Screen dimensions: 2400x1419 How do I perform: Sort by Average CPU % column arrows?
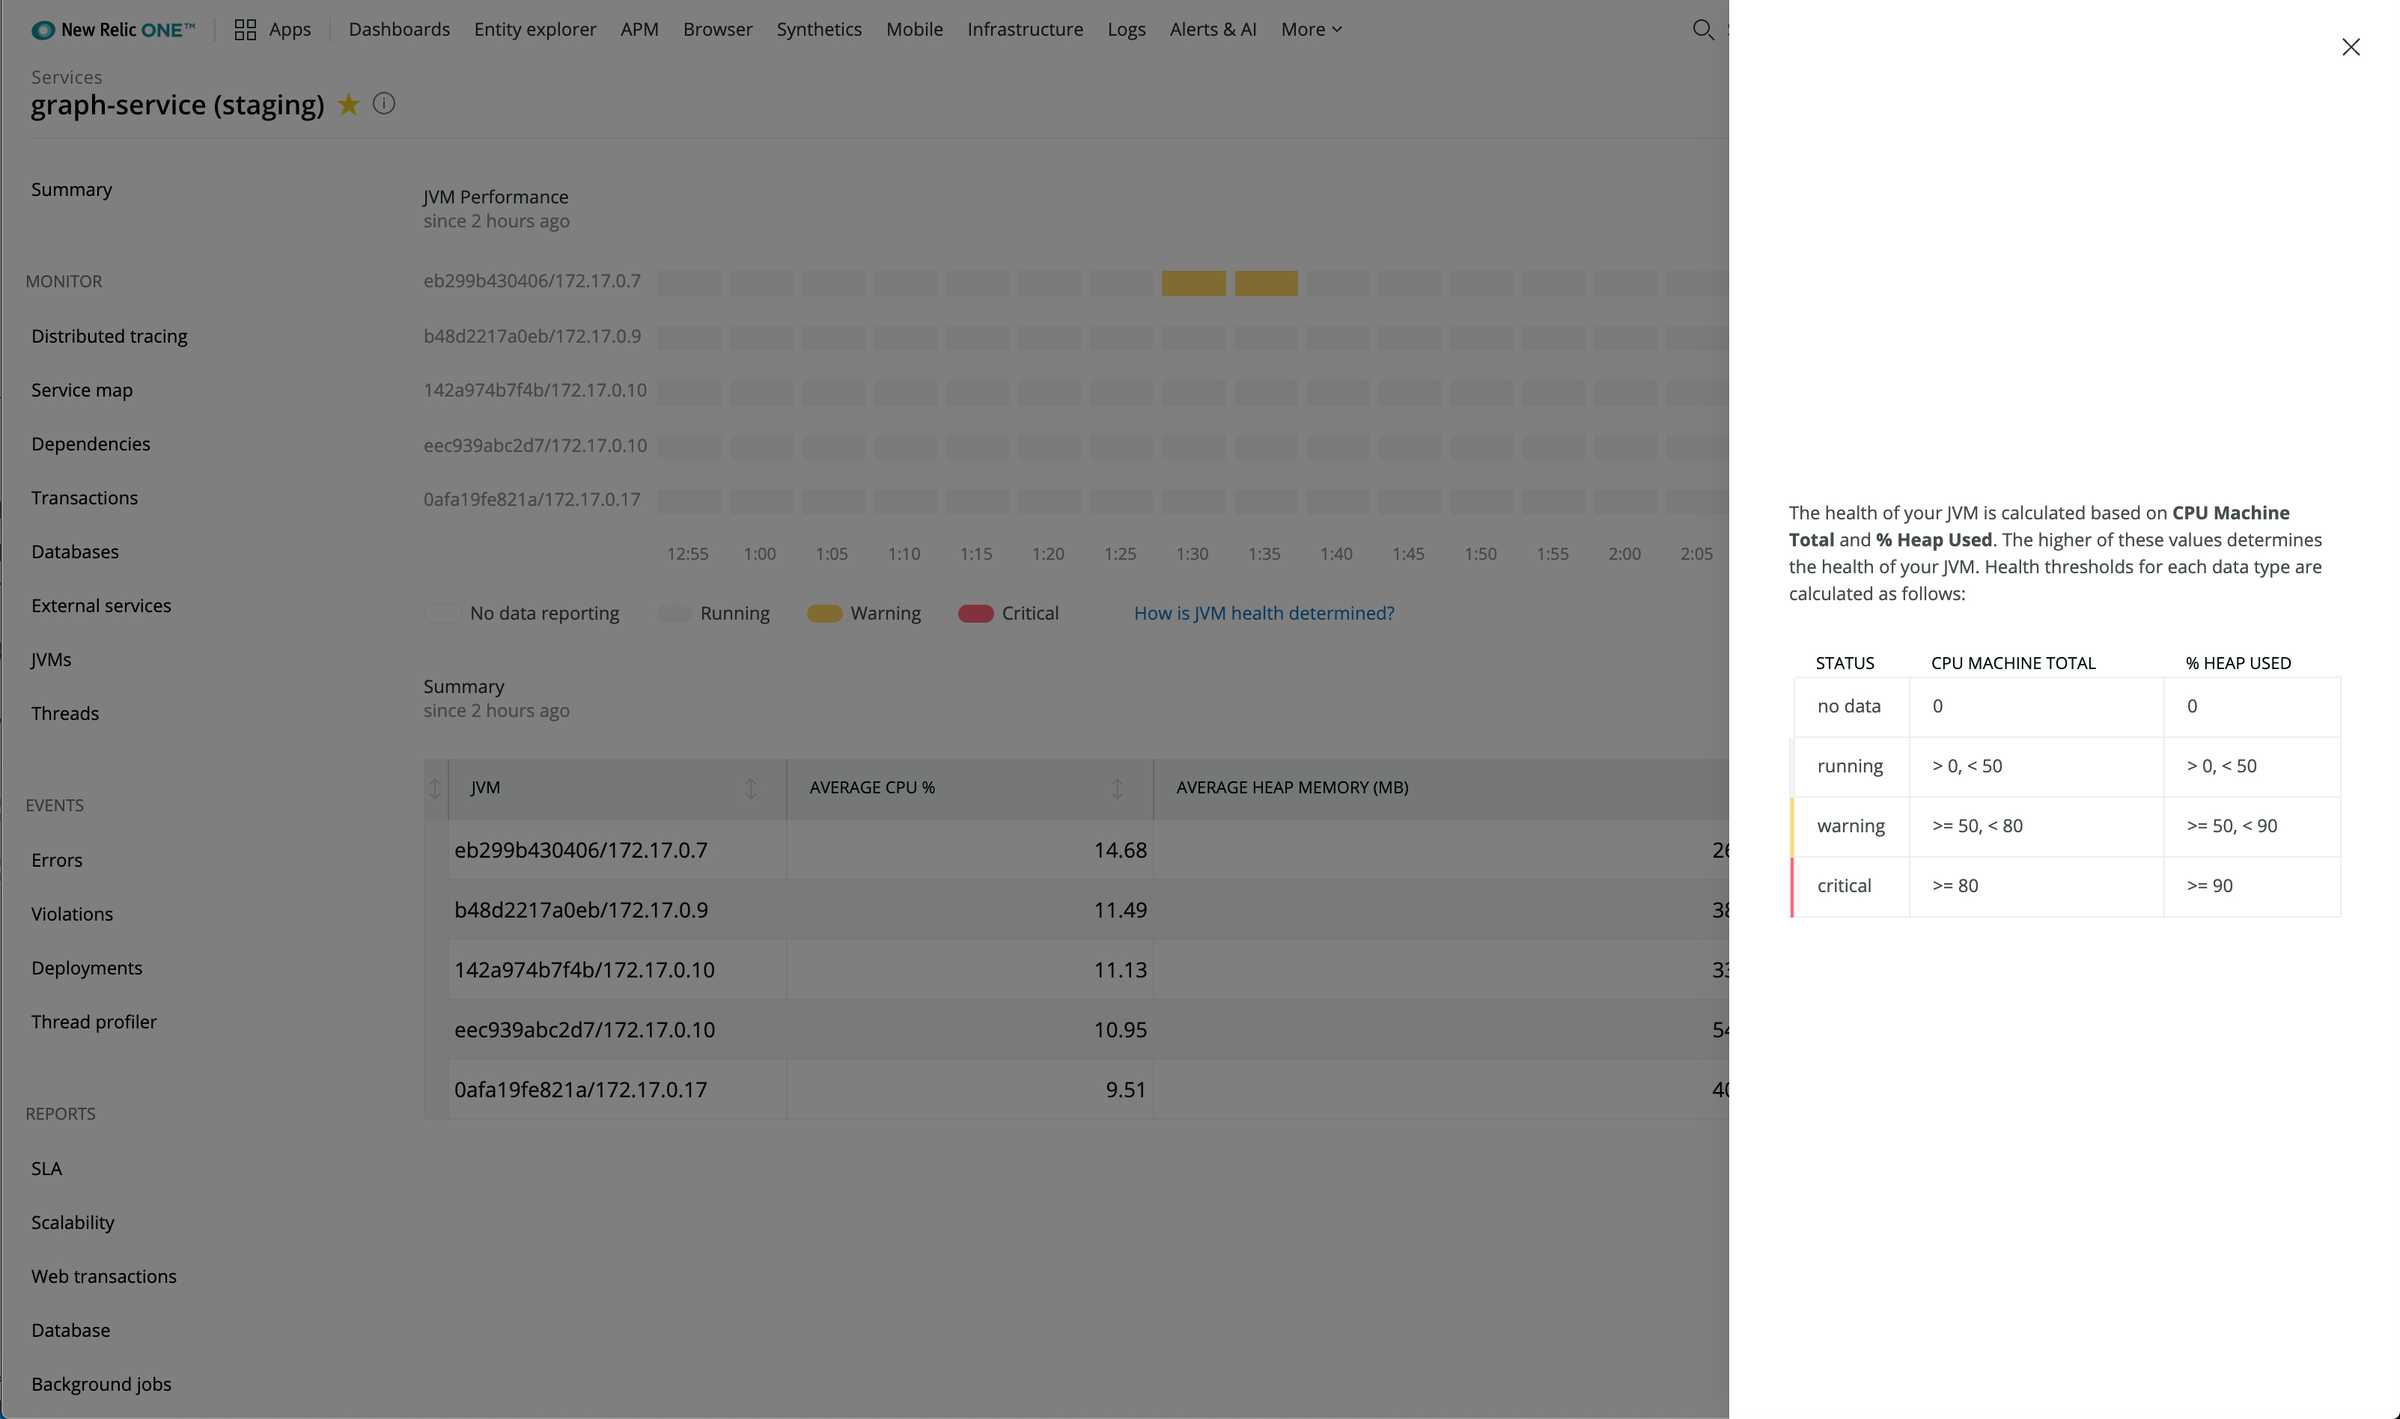point(1117,788)
